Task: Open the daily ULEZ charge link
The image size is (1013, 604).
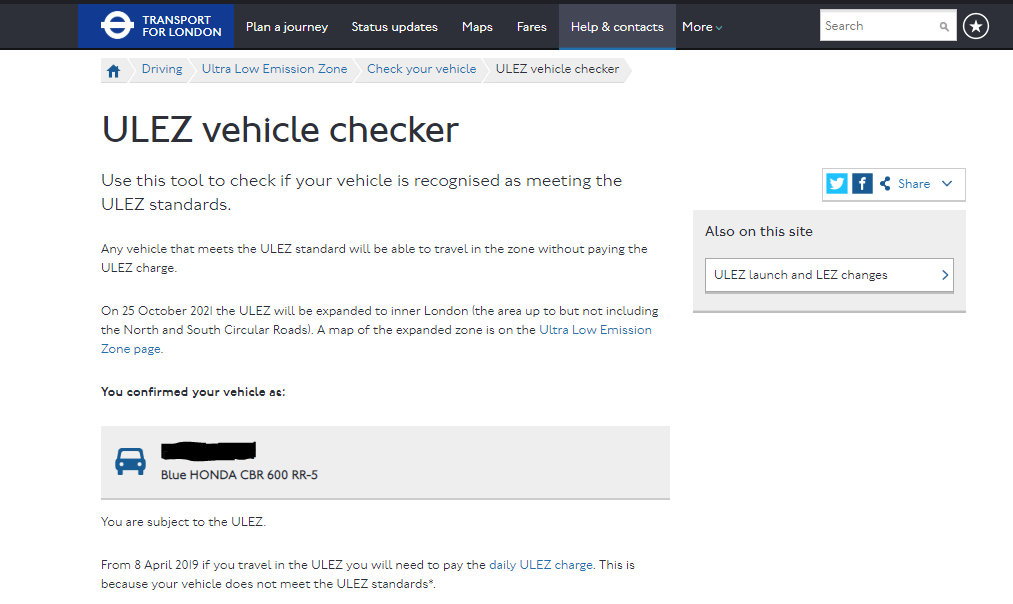Action: tap(540, 565)
